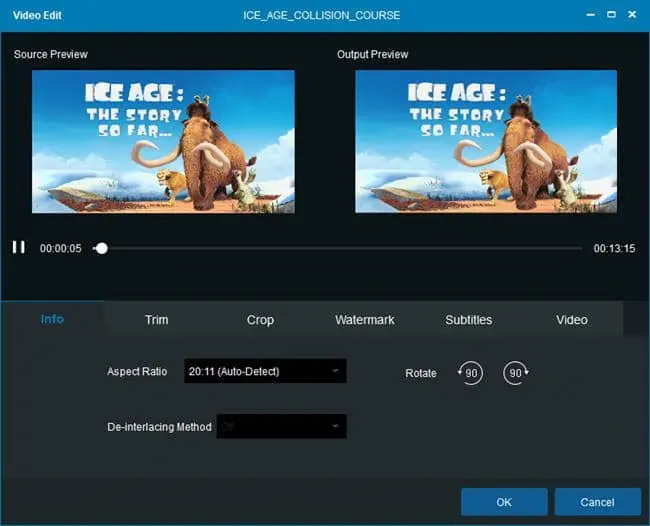Image resolution: width=650 pixels, height=526 pixels.
Task: Minimize the Video Edit window
Action: click(x=586, y=16)
